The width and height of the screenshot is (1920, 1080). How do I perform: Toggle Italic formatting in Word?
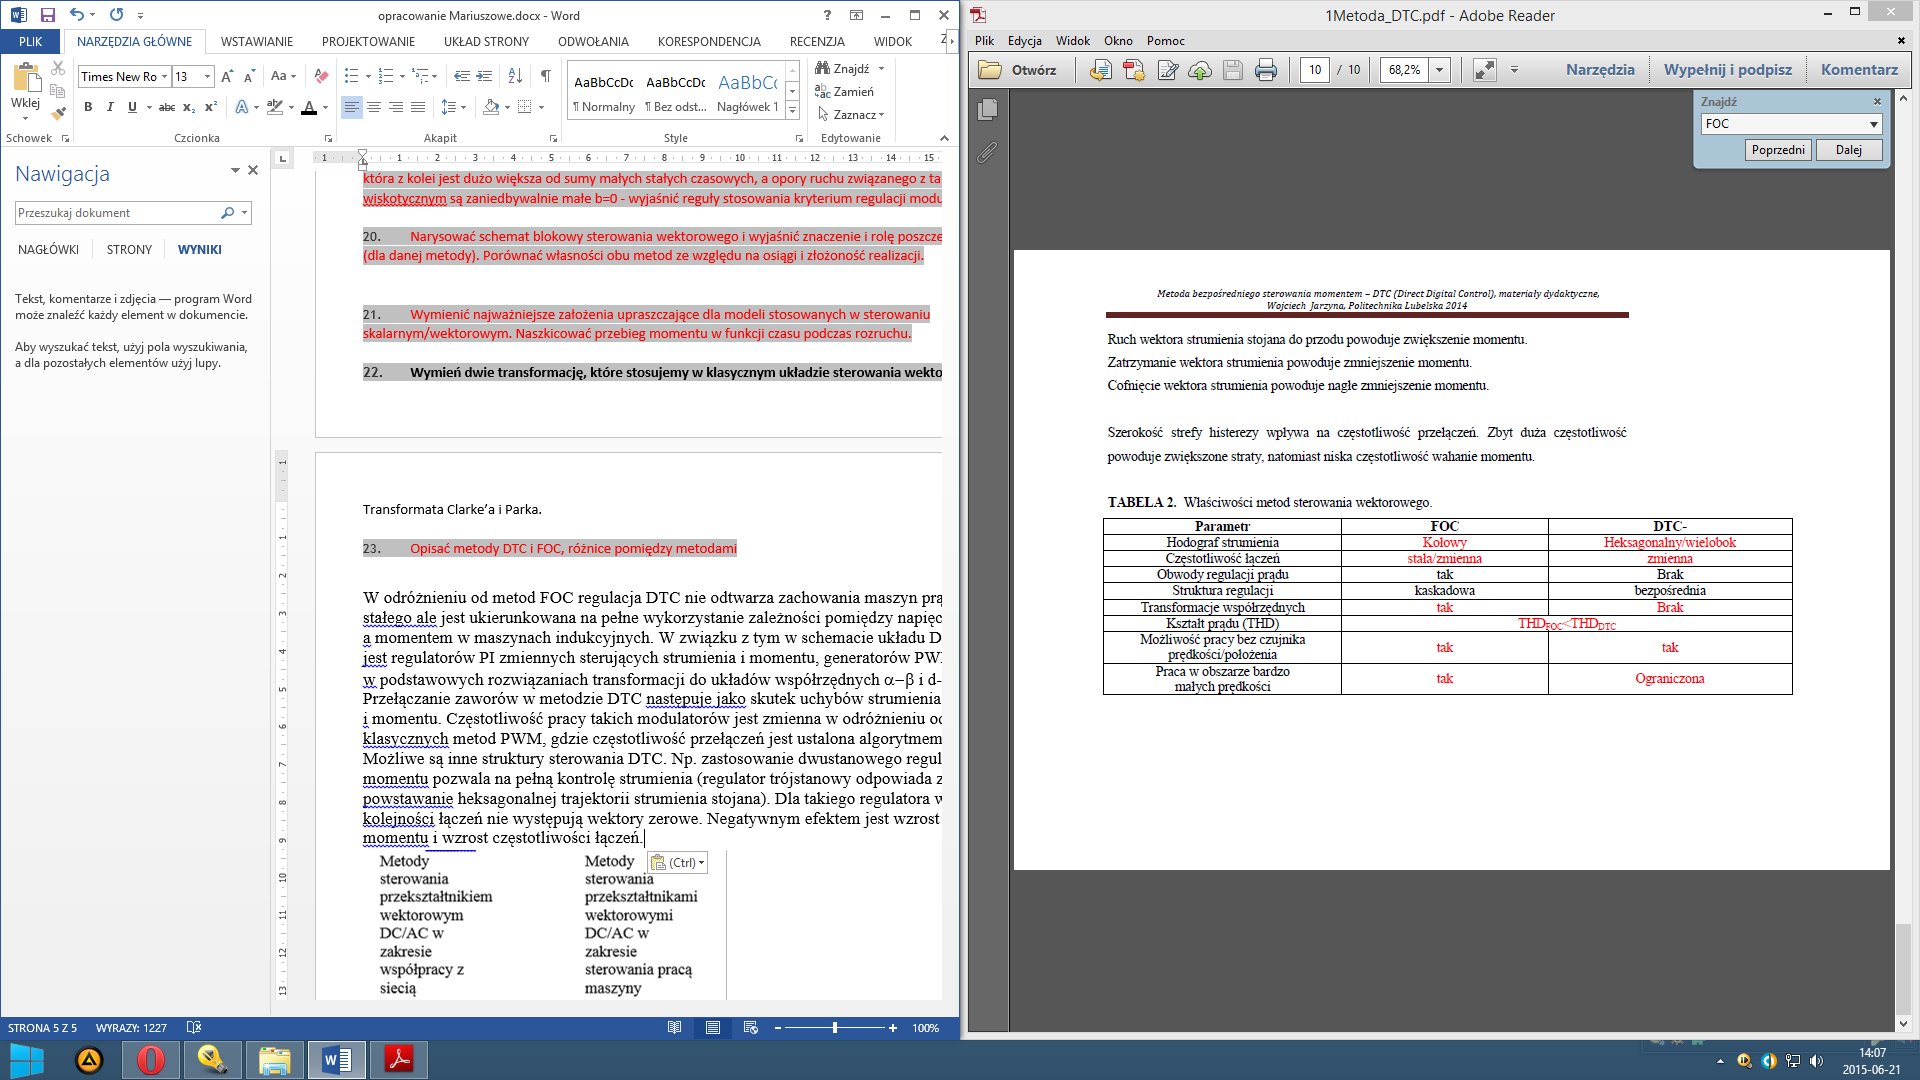pyautogui.click(x=110, y=107)
